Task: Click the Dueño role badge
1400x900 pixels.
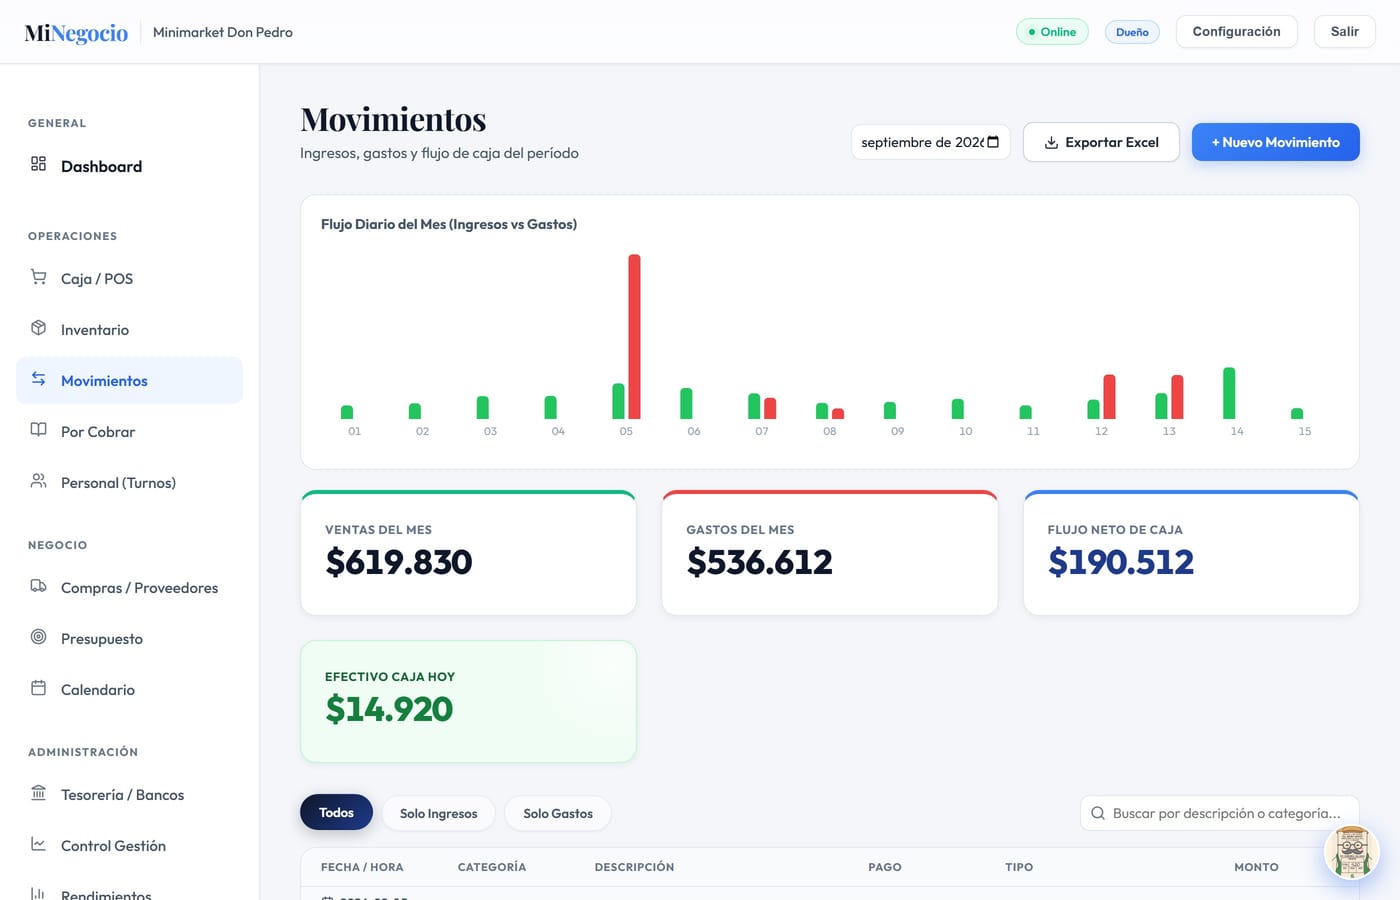Action: click(1132, 32)
